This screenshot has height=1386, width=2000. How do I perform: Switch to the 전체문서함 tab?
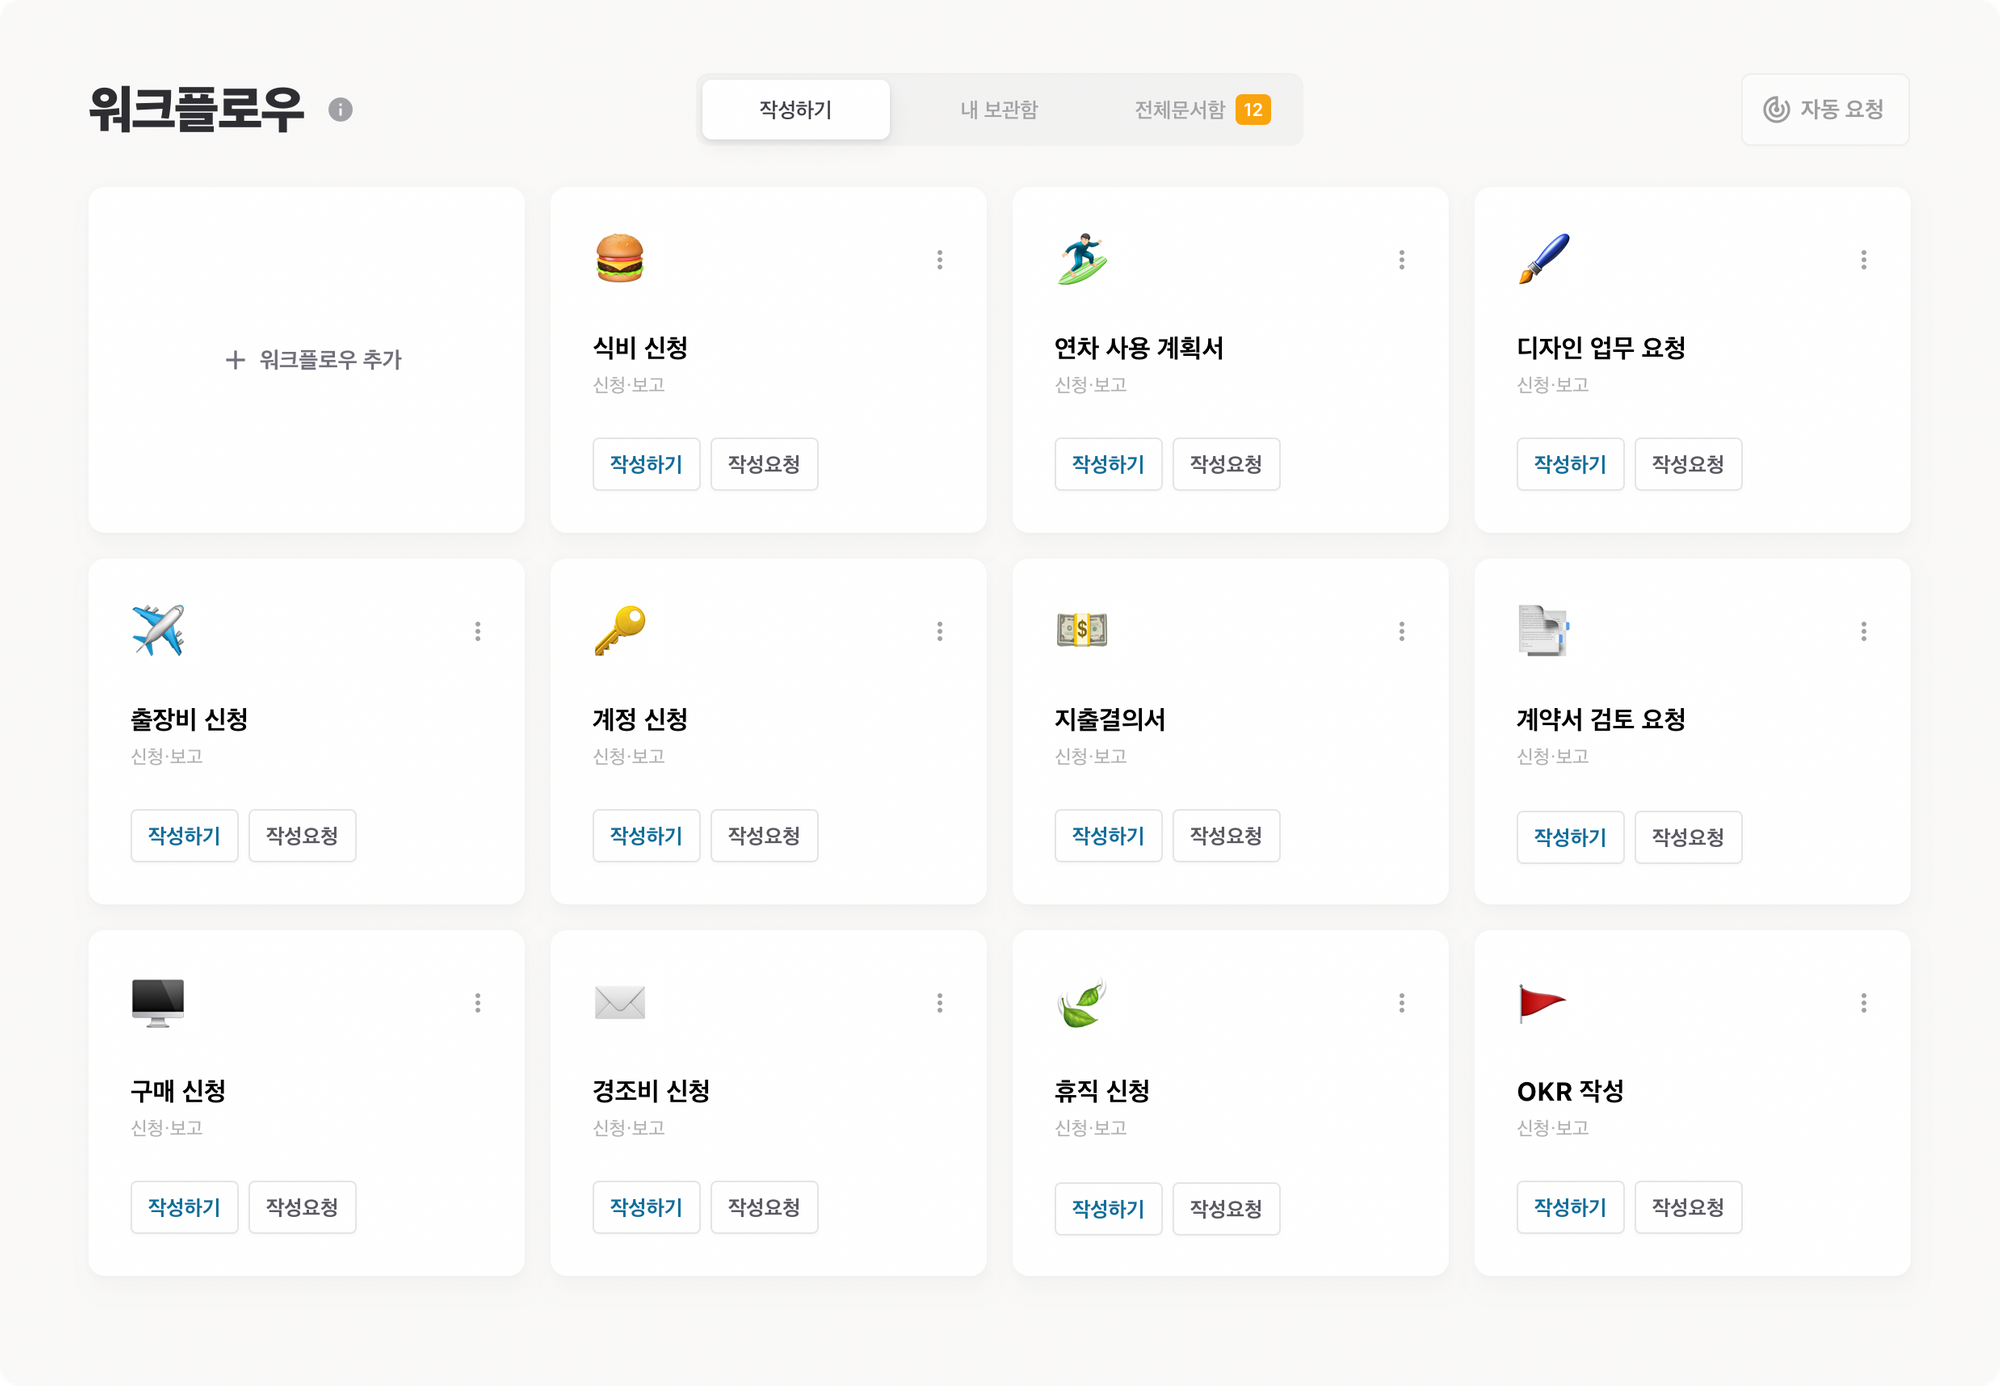click(1201, 109)
